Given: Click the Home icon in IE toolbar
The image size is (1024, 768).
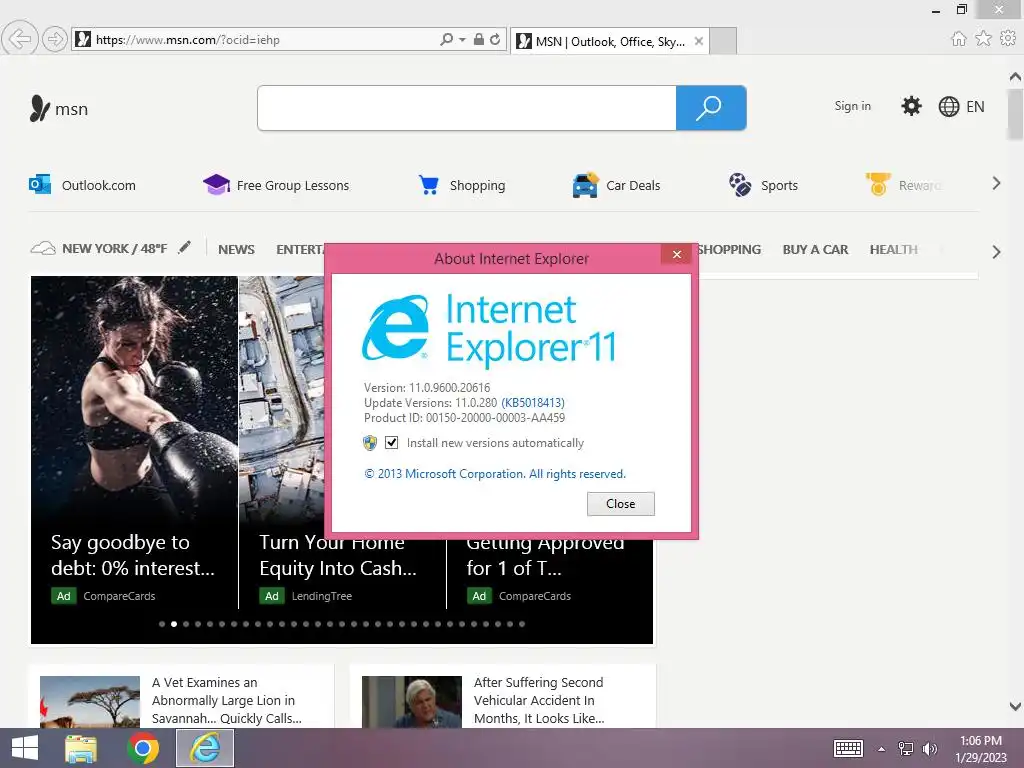Looking at the screenshot, I should [958, 39].
